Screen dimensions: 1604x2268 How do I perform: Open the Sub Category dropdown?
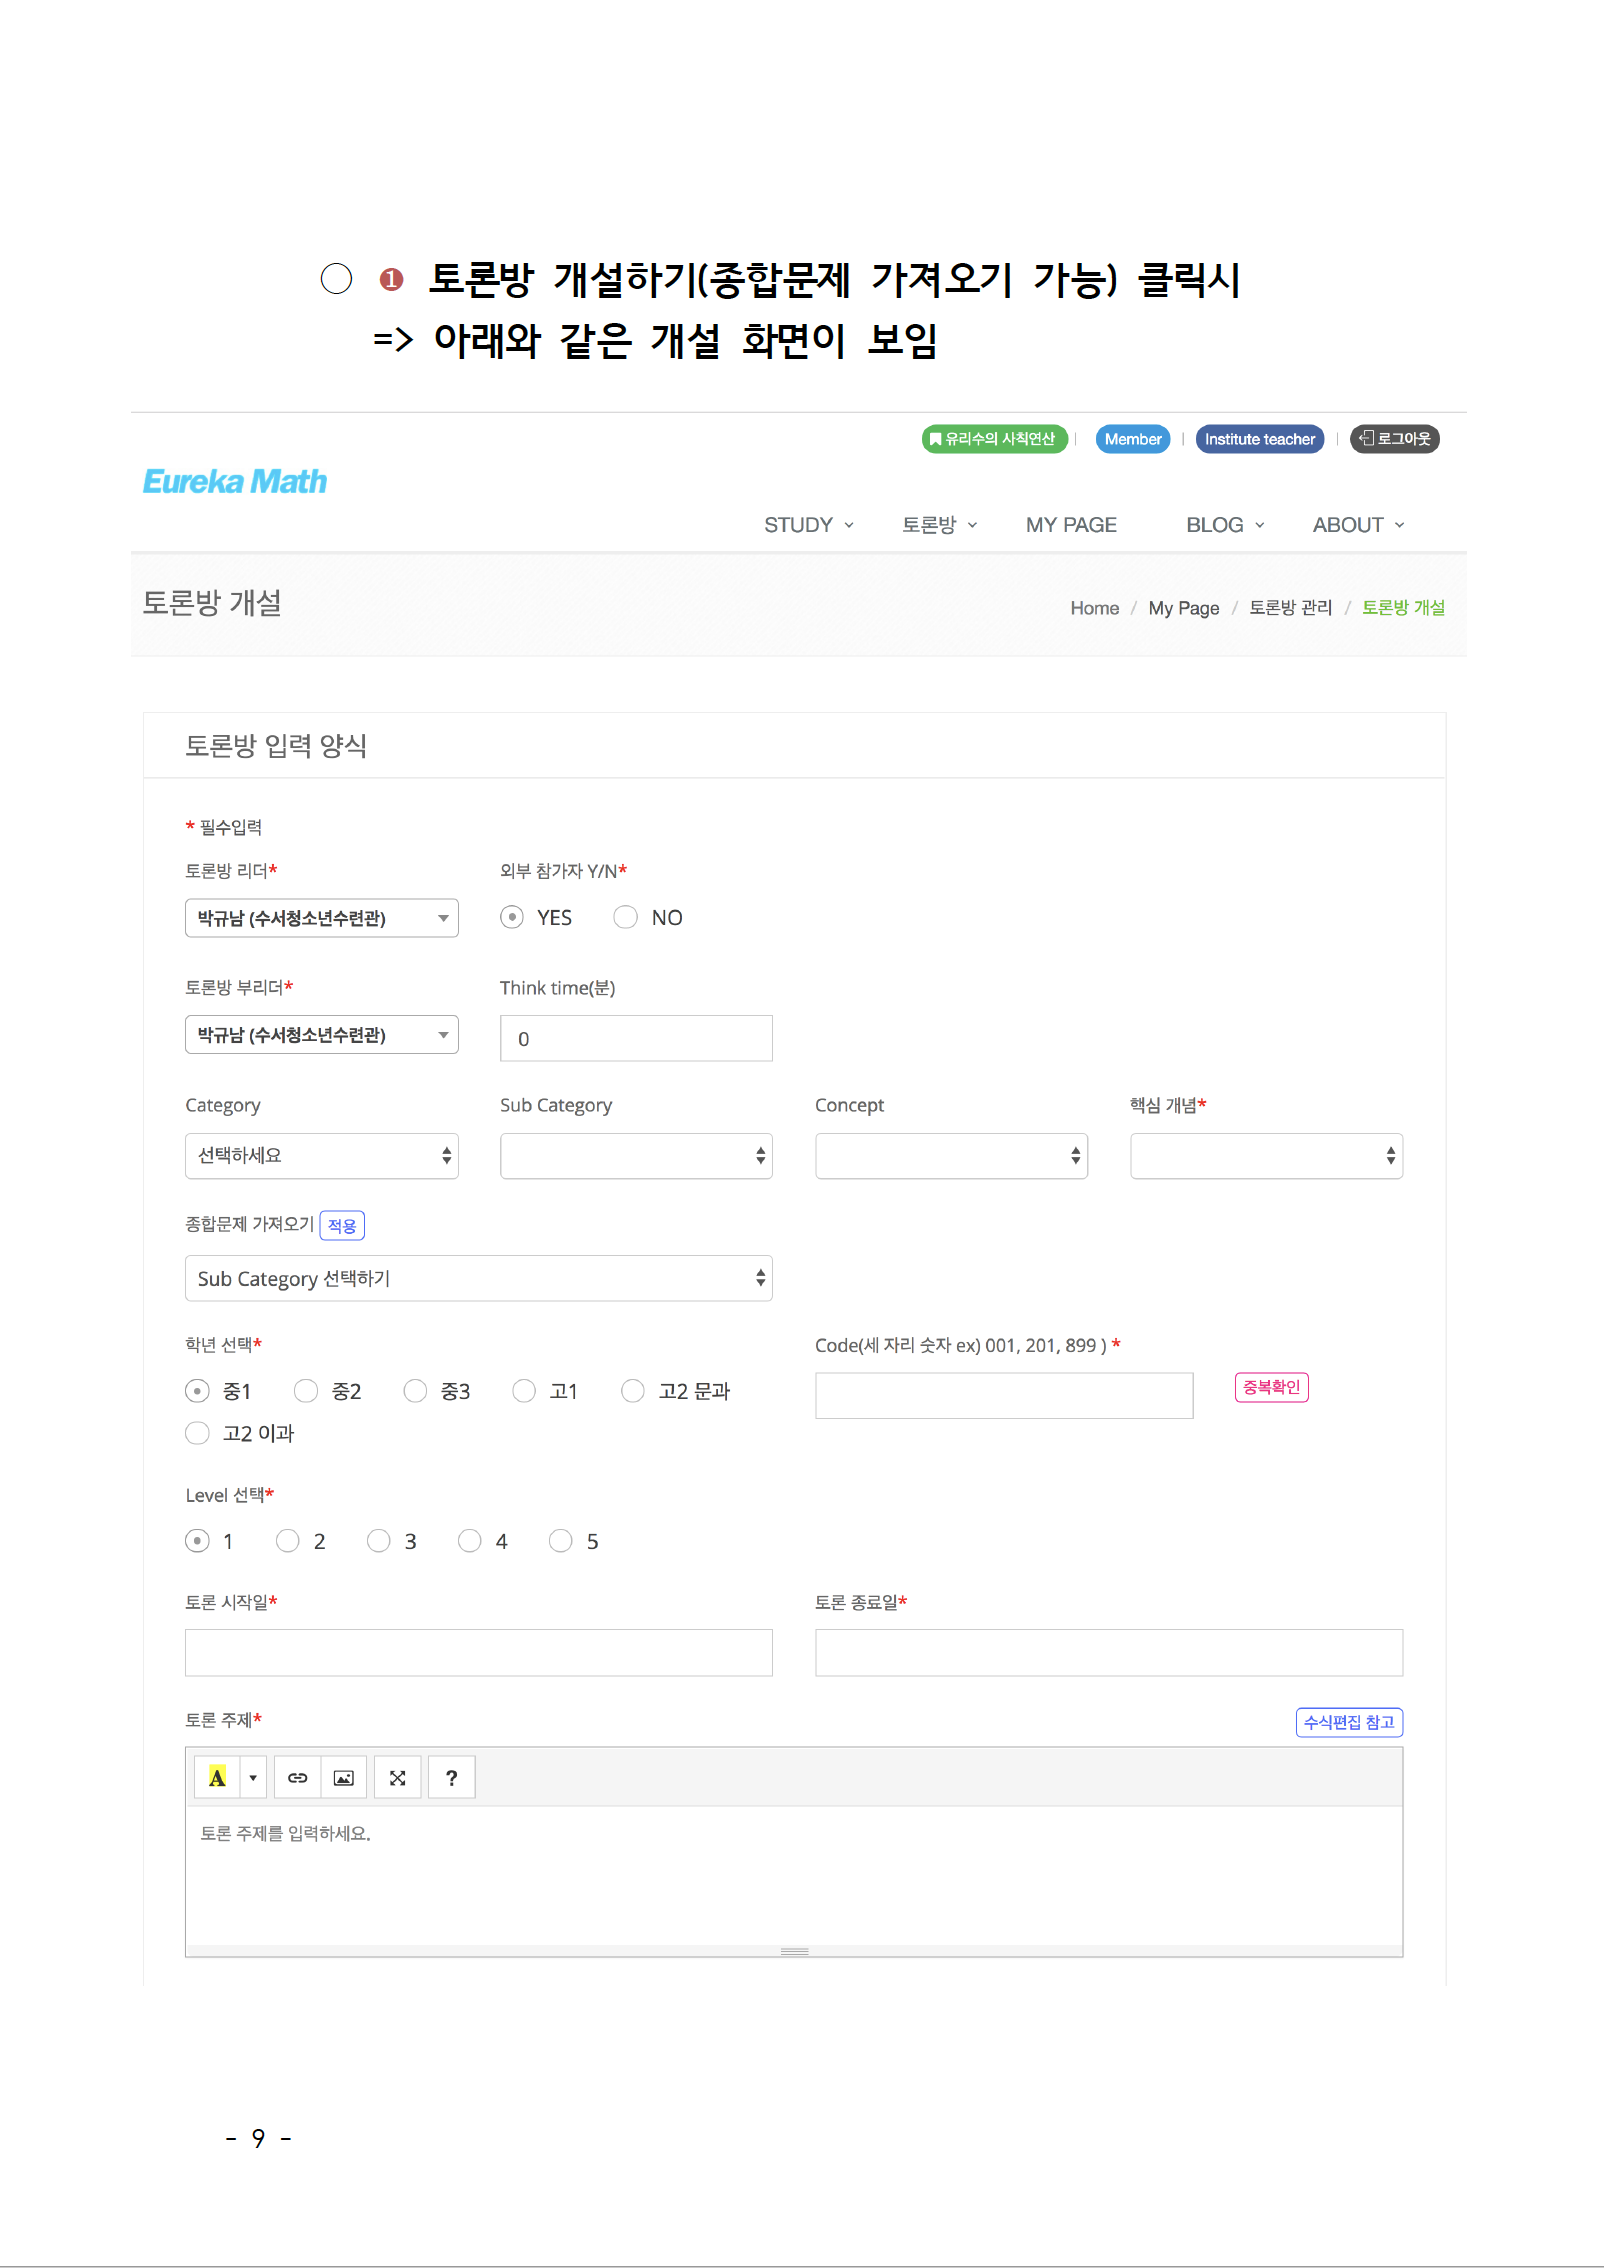coord(636,1156)
